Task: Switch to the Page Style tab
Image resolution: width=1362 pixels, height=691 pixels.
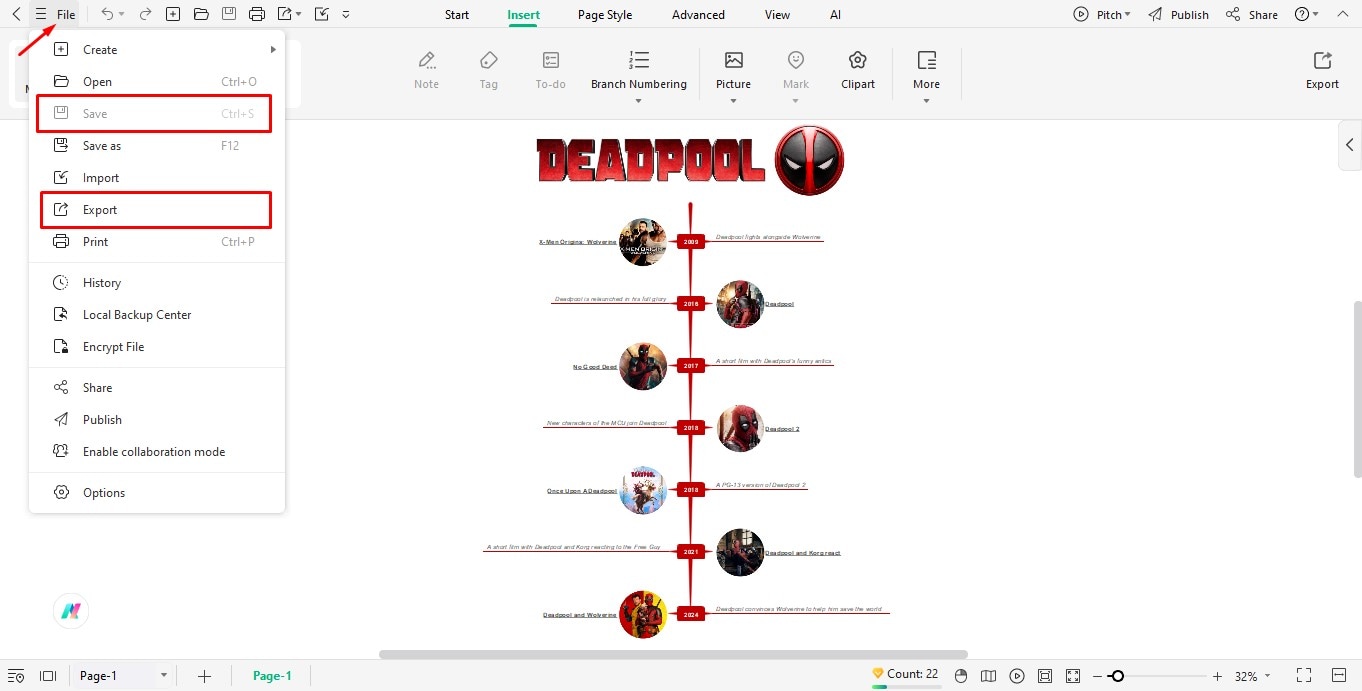Action: pos(605,15)
